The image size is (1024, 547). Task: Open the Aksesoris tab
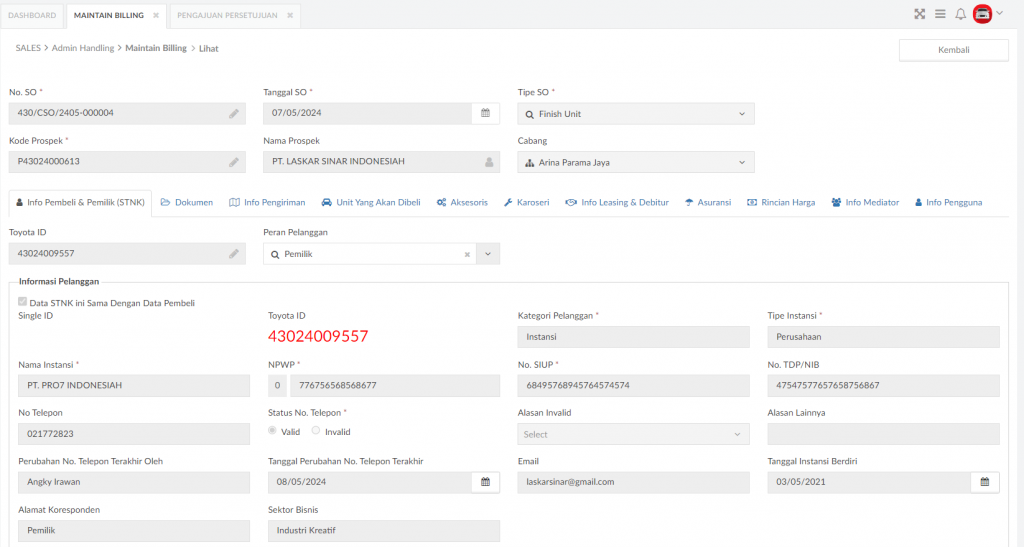[462, 202]
